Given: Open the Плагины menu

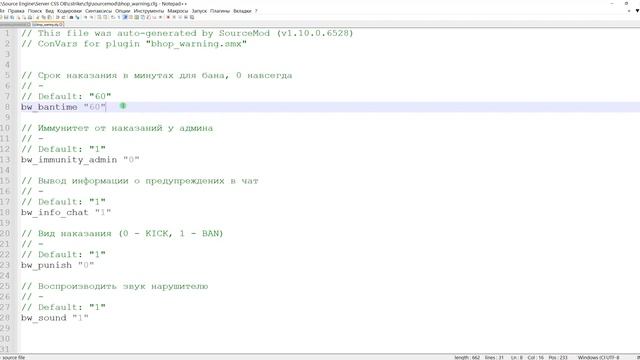Looking at the screenshot, I should tap(220, 11).
